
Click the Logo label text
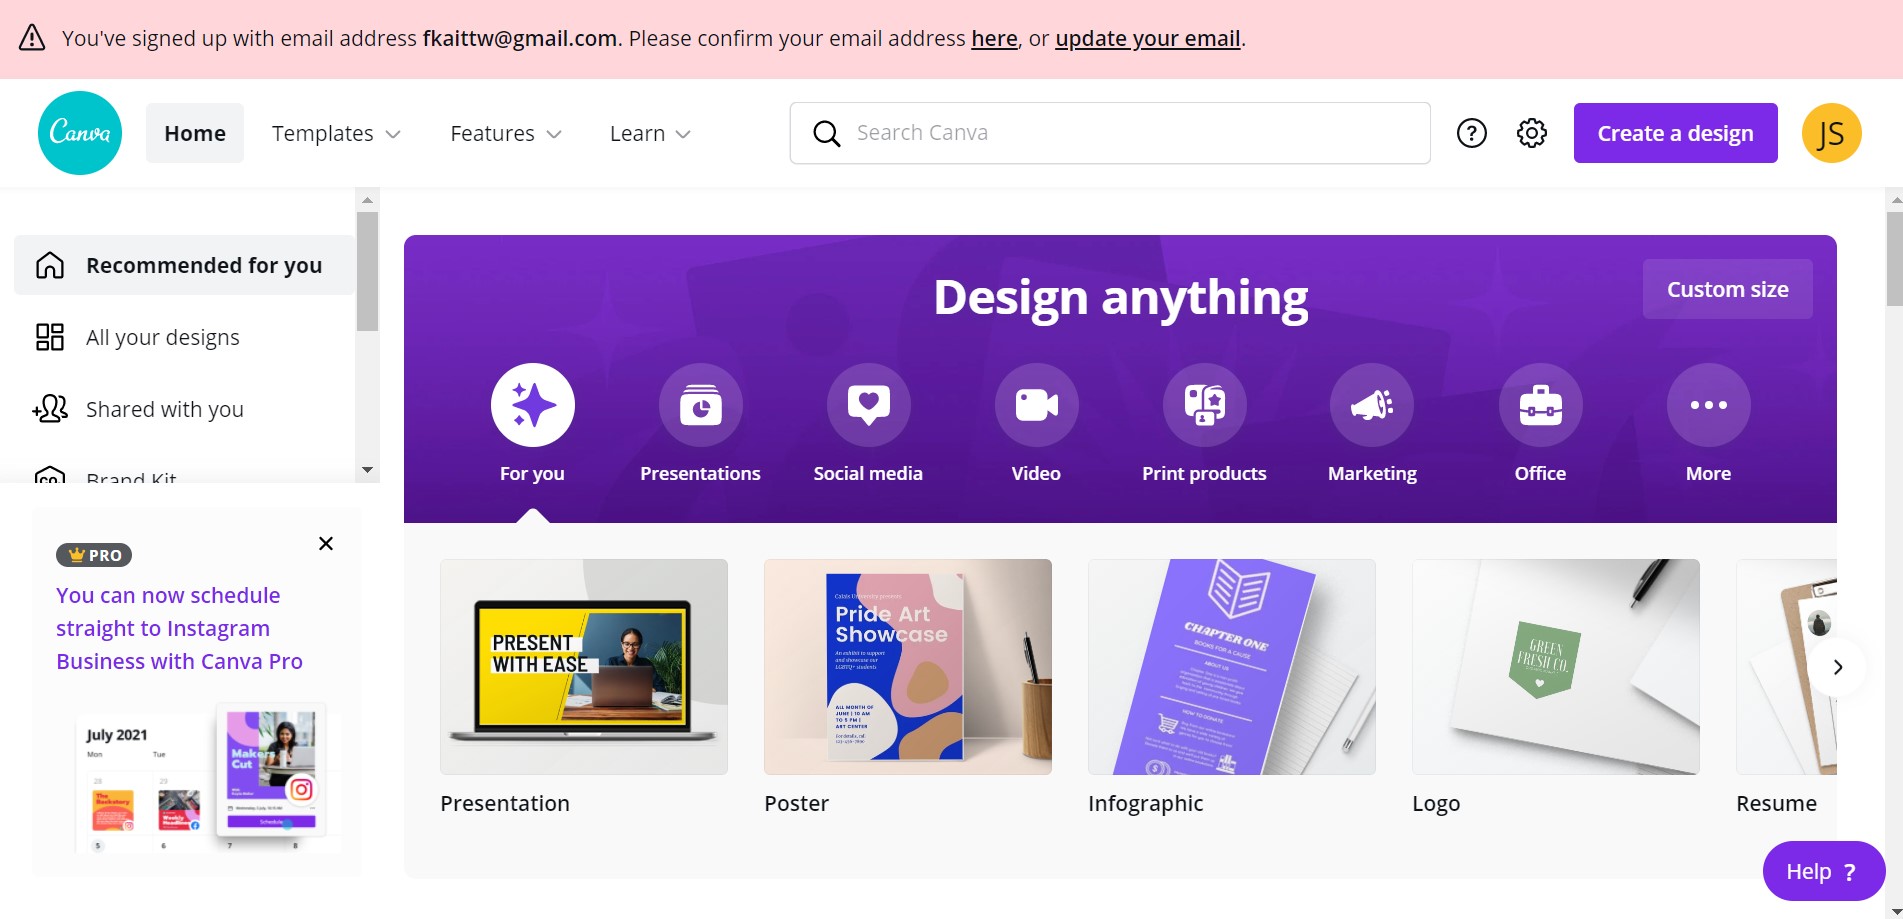1436,803
